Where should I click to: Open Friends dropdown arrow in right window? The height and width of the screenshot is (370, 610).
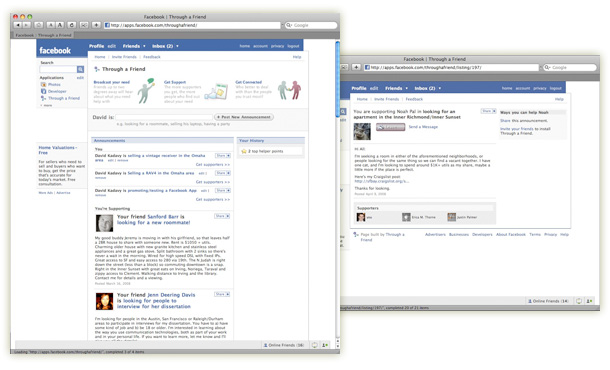(x=407, y=88)
